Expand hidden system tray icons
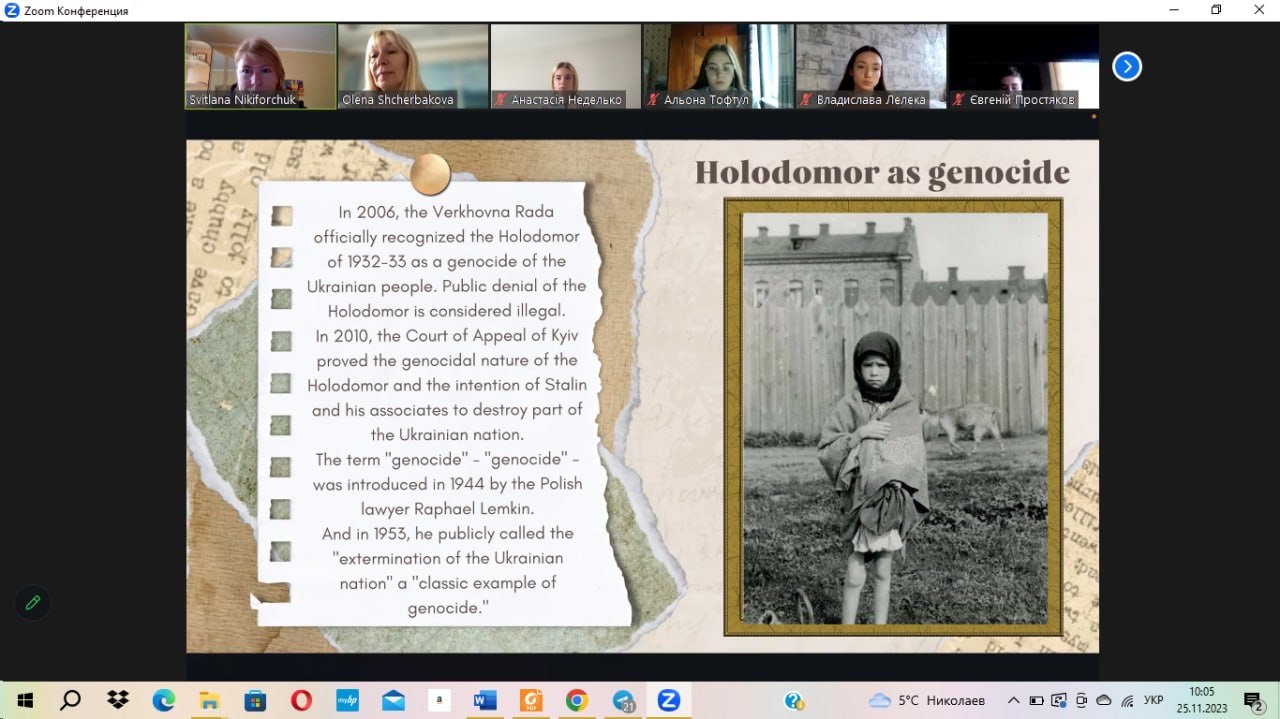The height and width of the screenshot is (719, 1280). click(x=1013, y=700)
